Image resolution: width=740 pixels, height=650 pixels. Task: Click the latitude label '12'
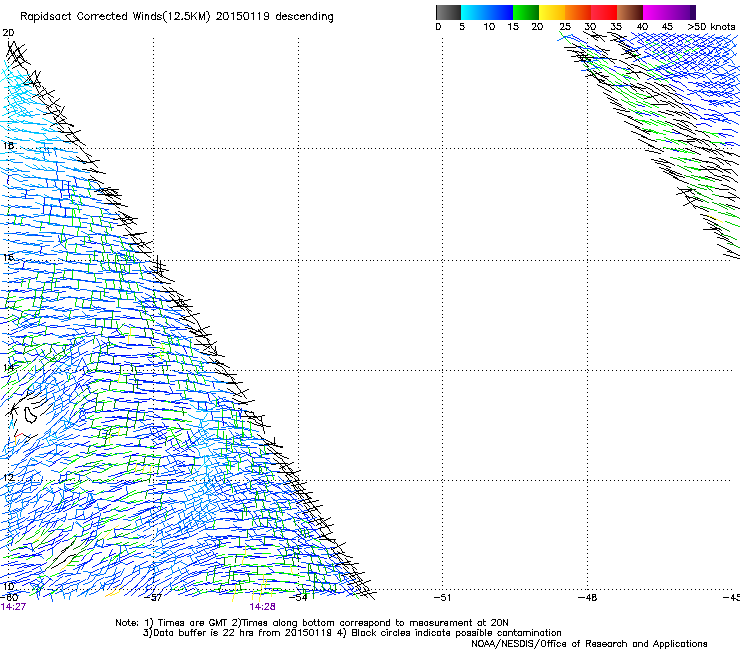pos(8,477)
